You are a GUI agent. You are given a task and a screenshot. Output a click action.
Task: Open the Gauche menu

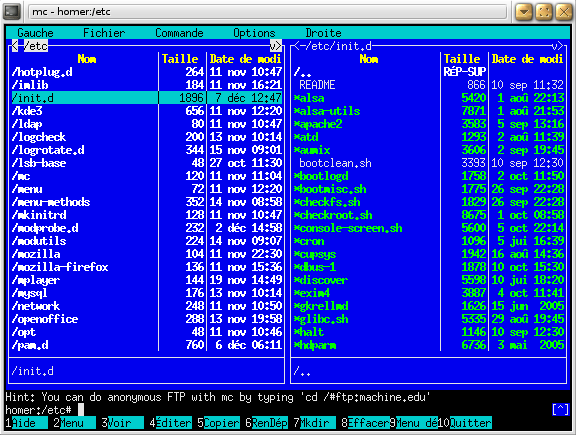coord(35,33)
